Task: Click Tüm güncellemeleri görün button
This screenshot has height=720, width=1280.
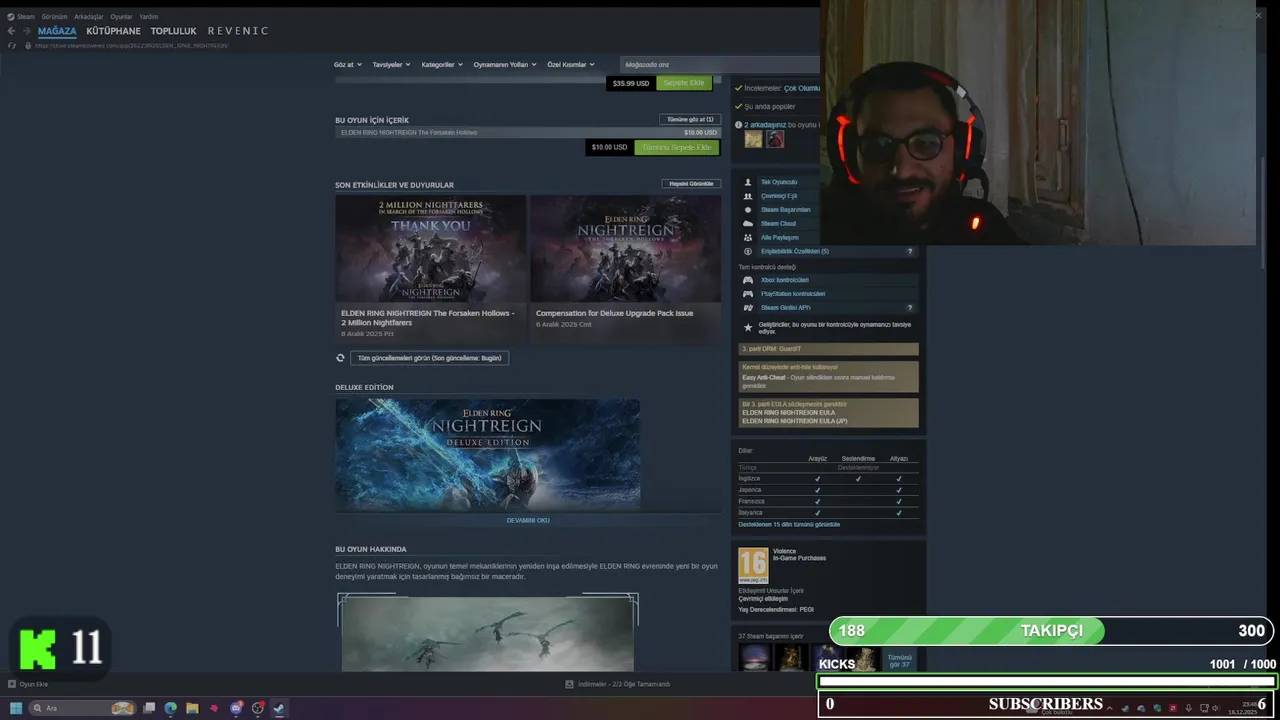Action: [x=429, y=358]
